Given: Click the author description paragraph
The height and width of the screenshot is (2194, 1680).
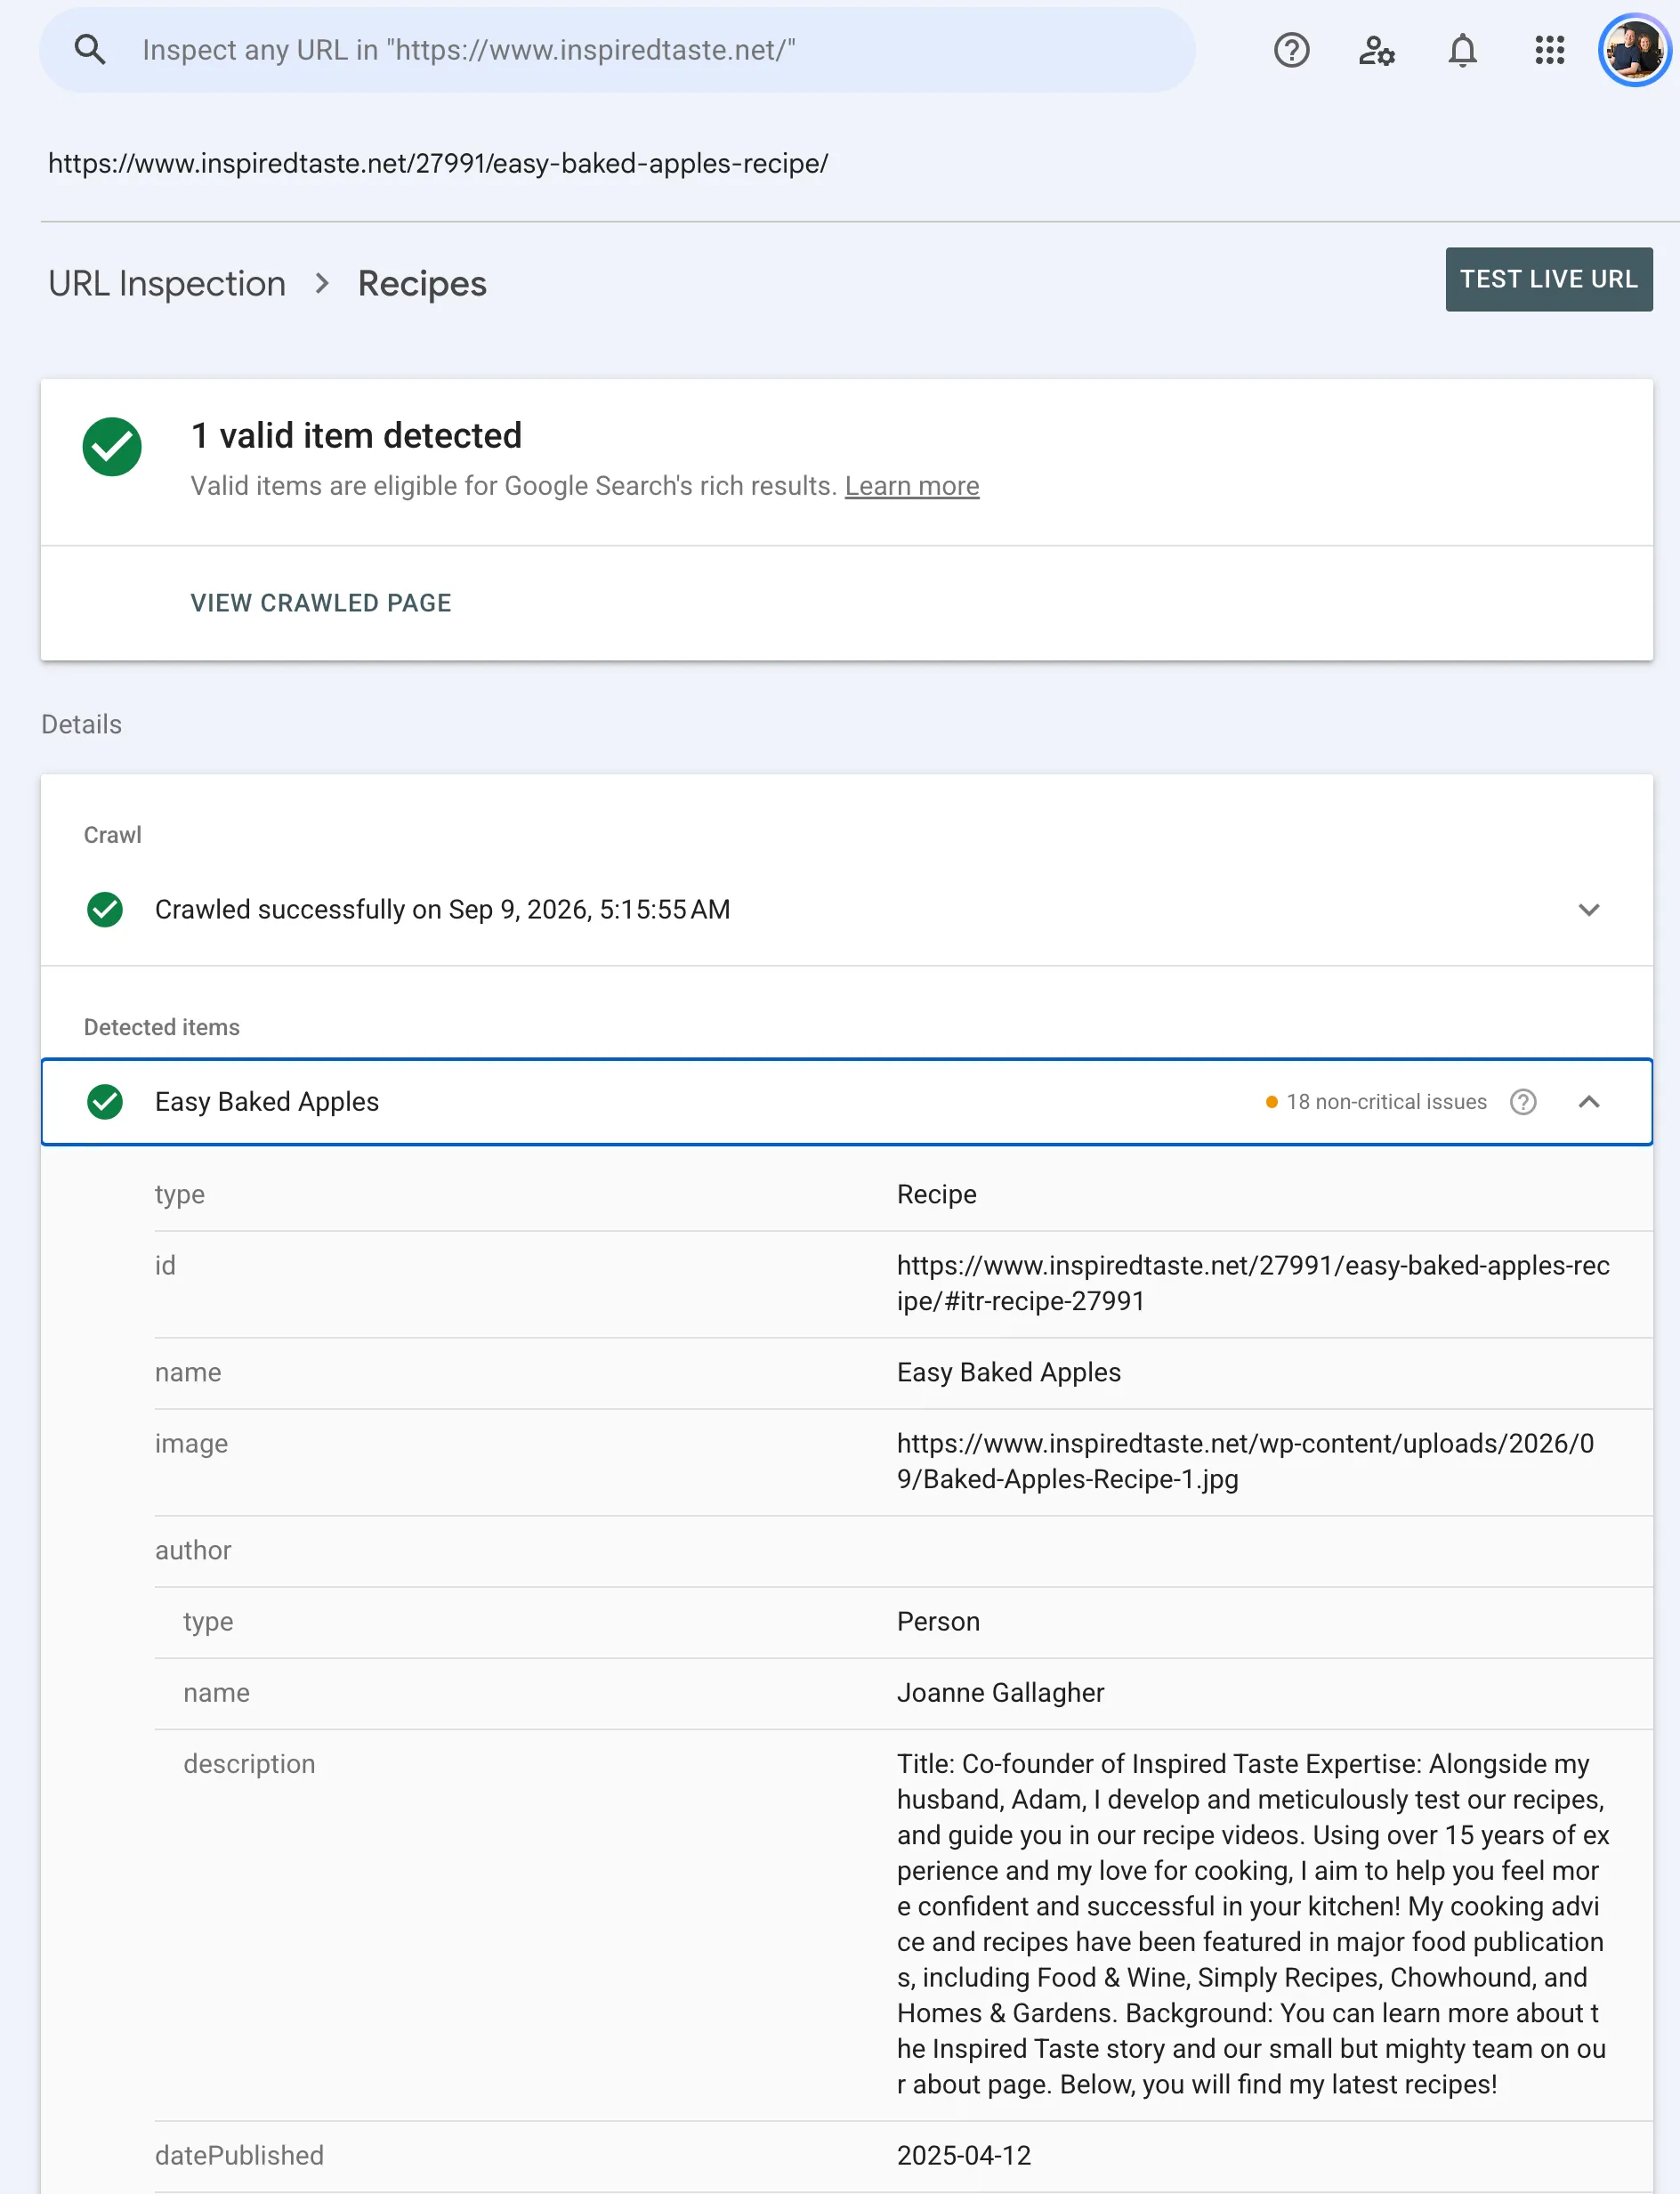Looking at the screenshot, I should (1253, 1925).
